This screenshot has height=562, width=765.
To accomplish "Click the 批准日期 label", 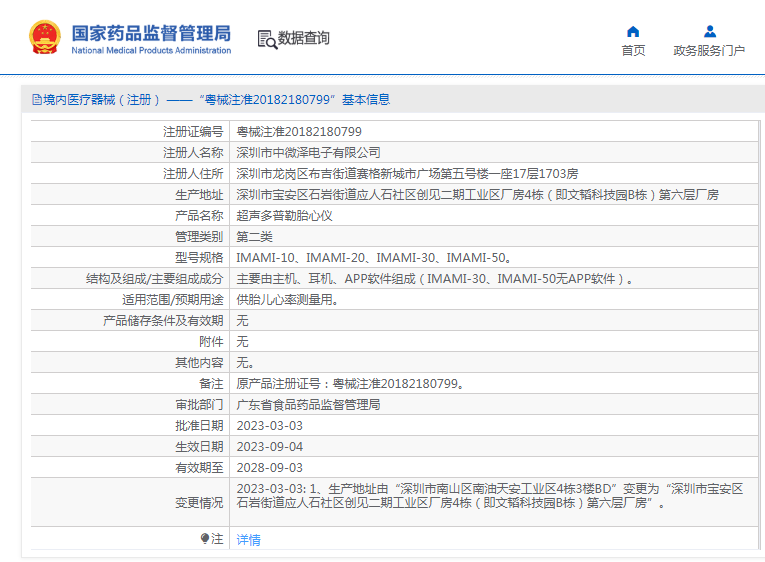I will (199, 426).
